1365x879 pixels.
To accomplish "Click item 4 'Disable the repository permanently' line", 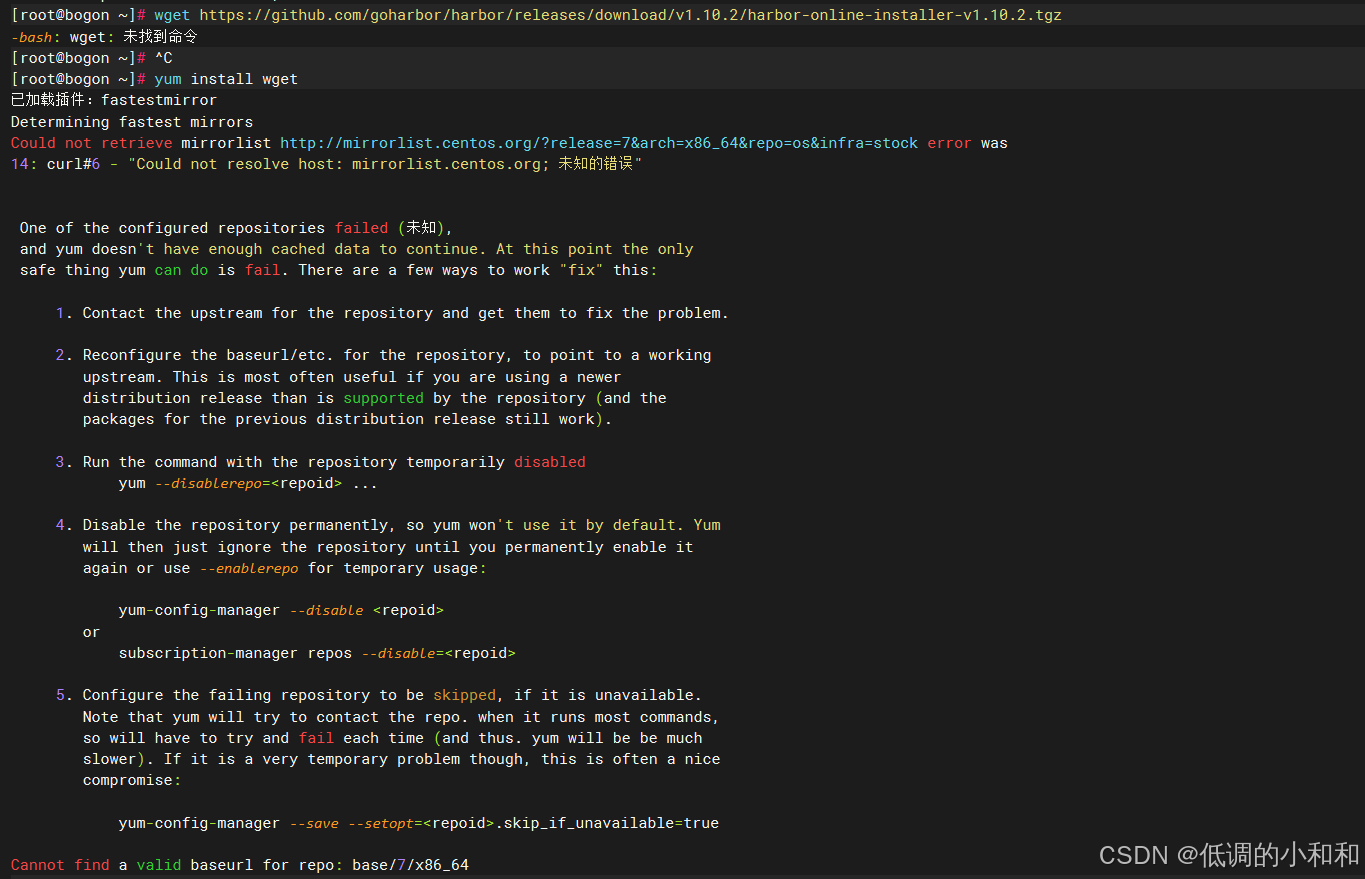I will point(388,525).
